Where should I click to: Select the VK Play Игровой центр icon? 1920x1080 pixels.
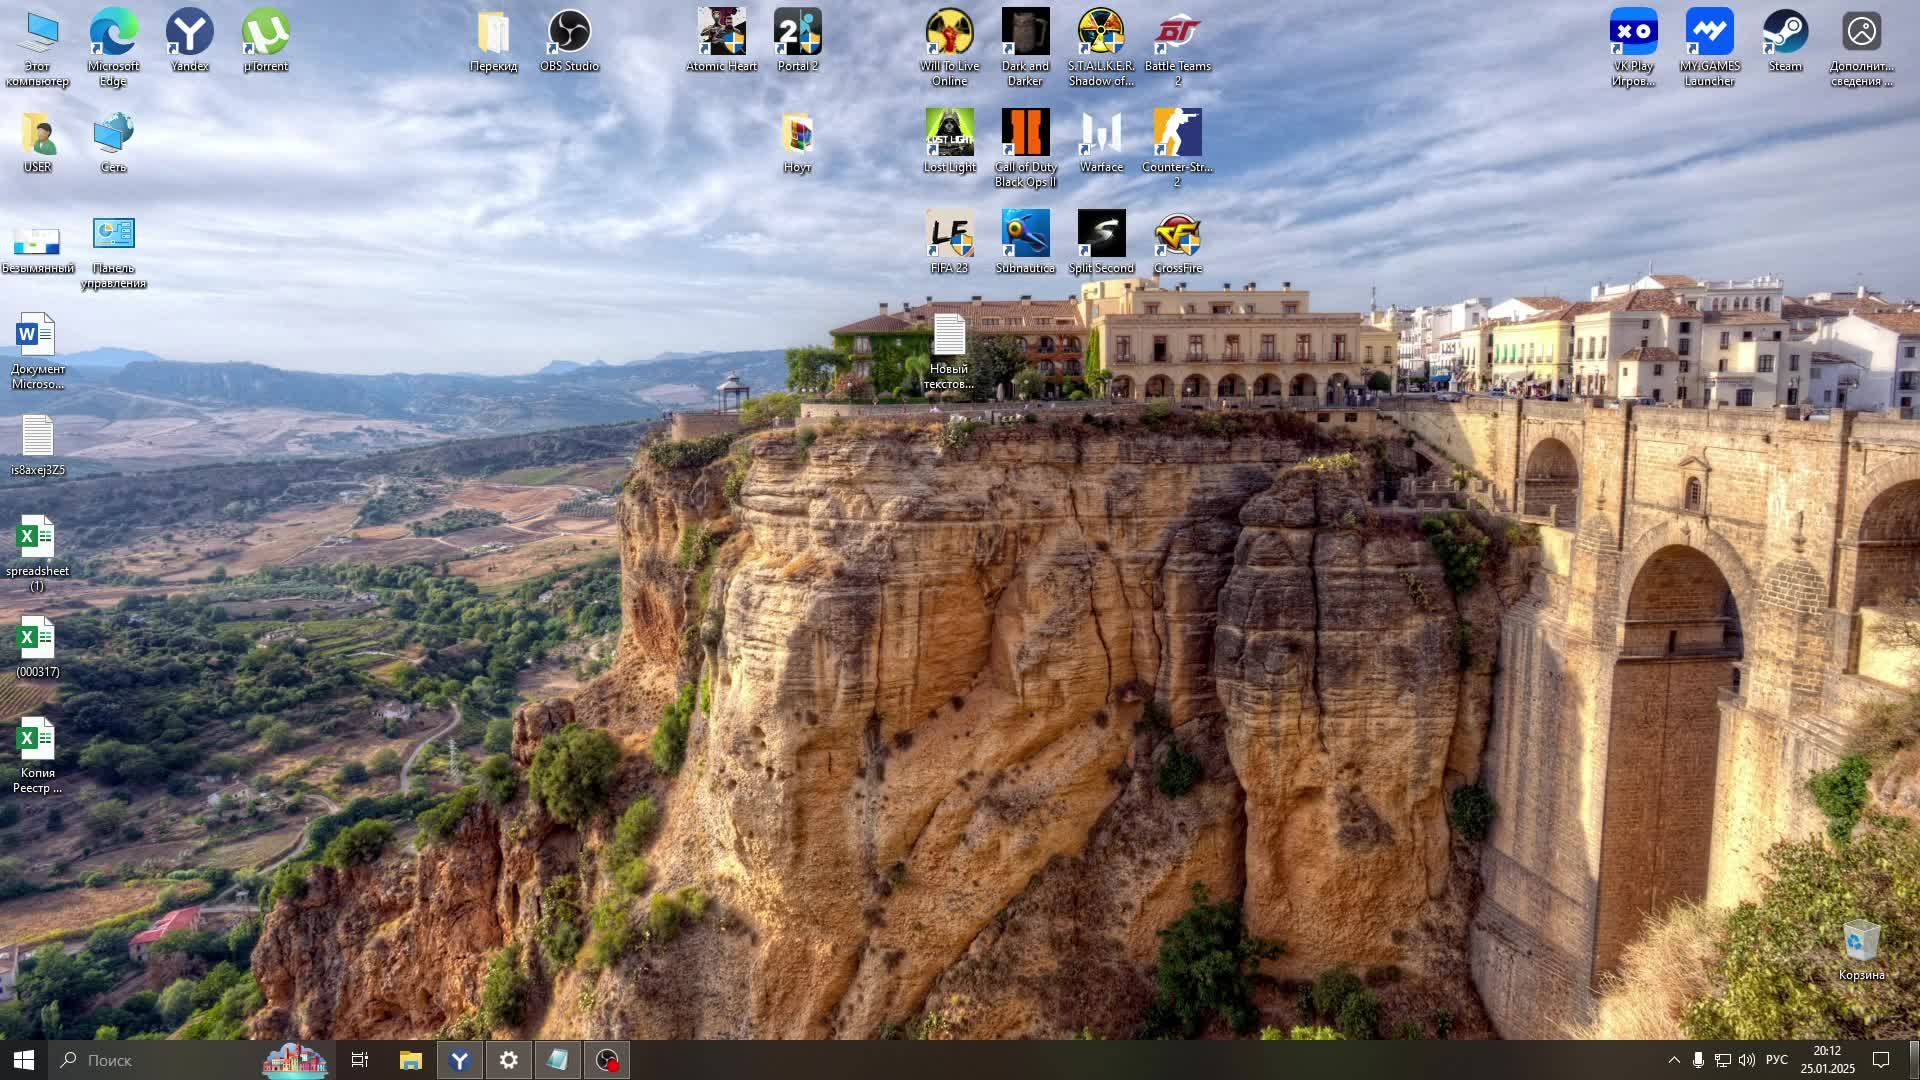tap(1633, 48)
